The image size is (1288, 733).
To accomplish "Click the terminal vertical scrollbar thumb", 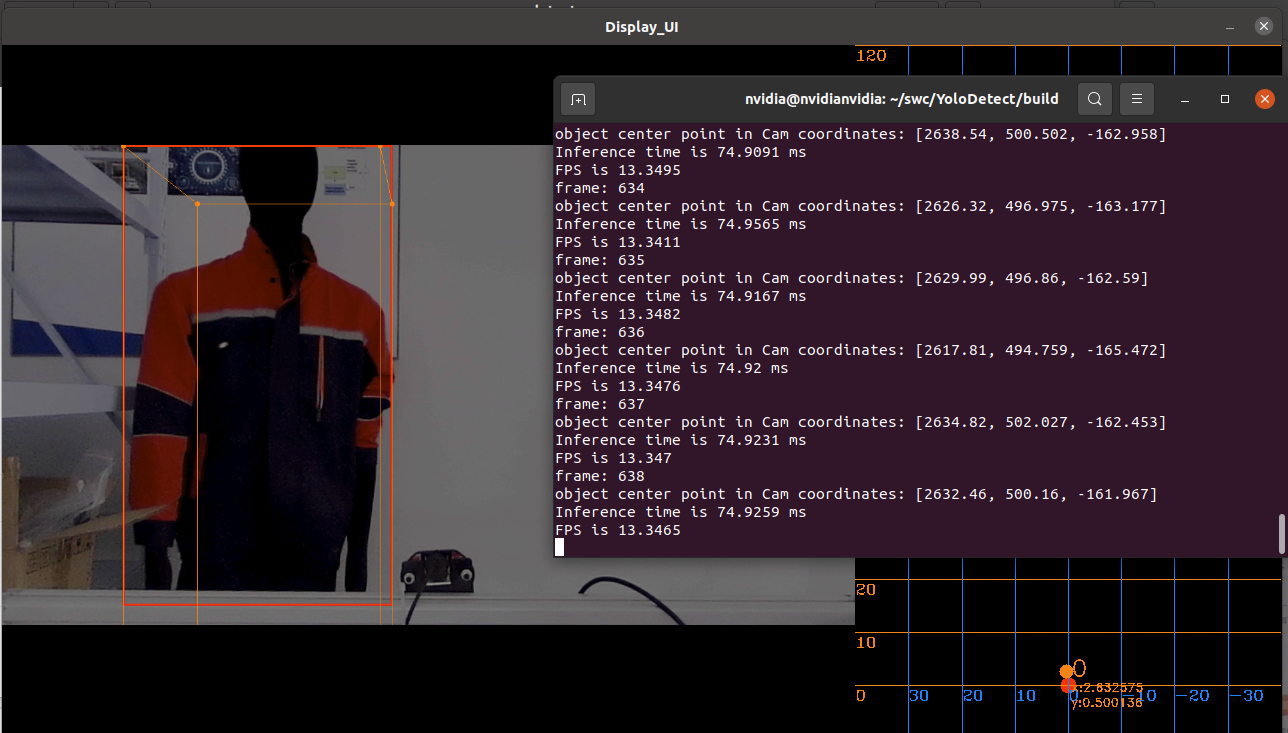I will pyautogui.click(x=1281, y=534).
